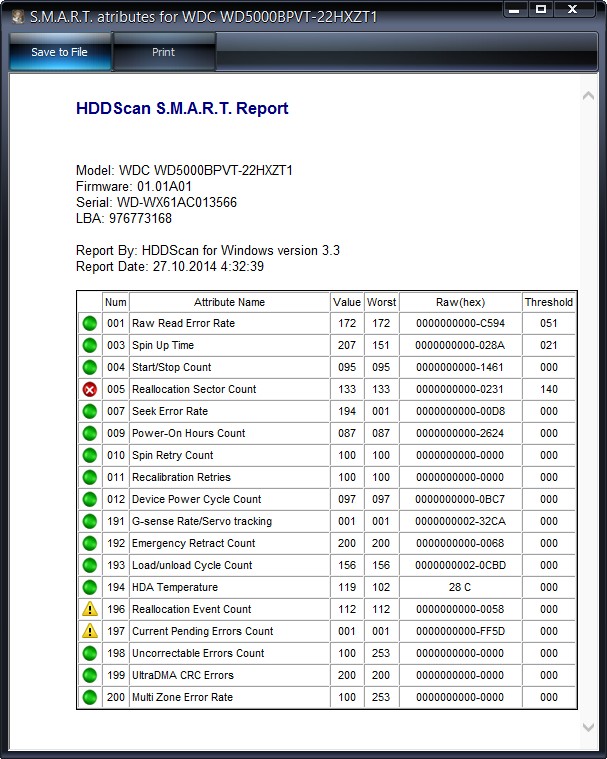Save the S.M.A.R.T. report to file
The width and height of the screenshot is (607, 759).
click(x=60, y=52)
